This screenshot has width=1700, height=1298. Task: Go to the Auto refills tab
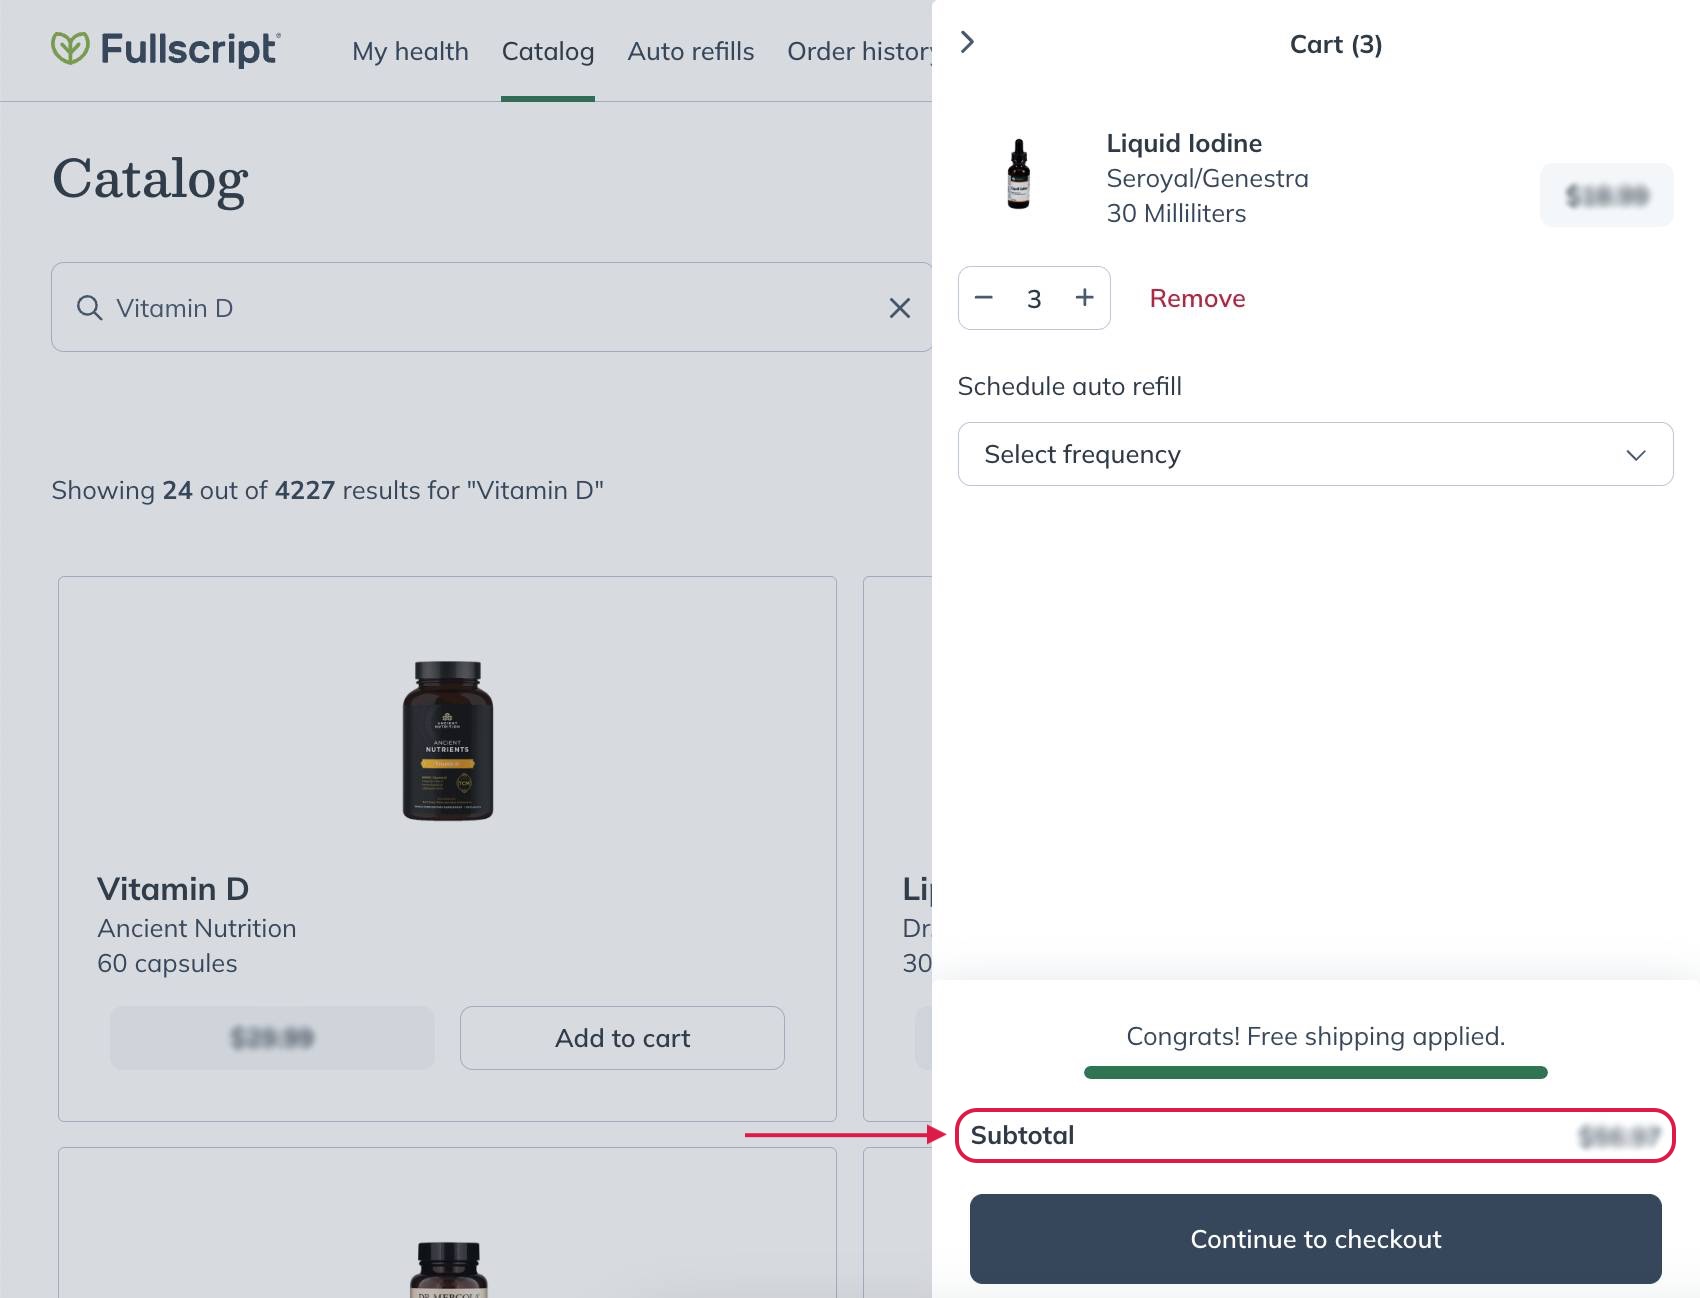(691, 51)
